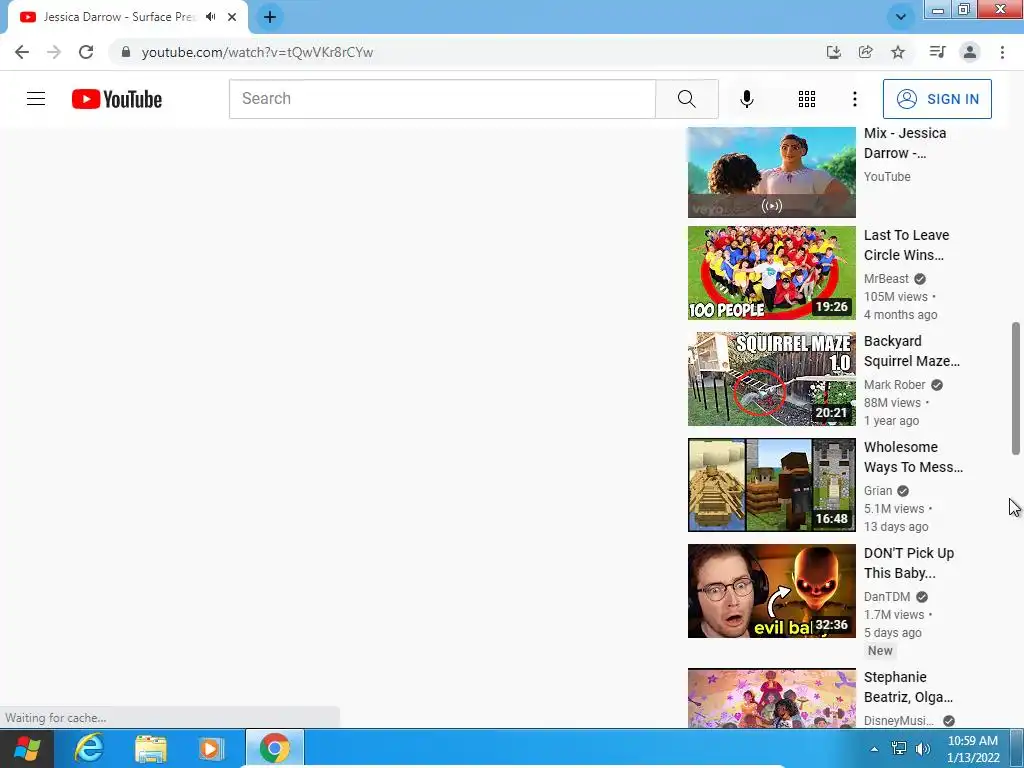Click the install app icon in address bar
Screen dimensions: 1024x768
click(833, 52)
